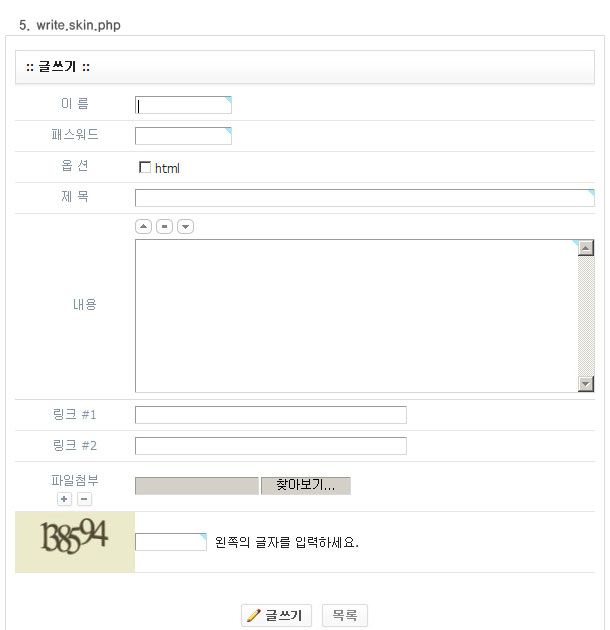Viewport: 610px width, 630px height.
Task: Focus the 이름 name input field
Action: pyautogui.click(x=183, y=105)
